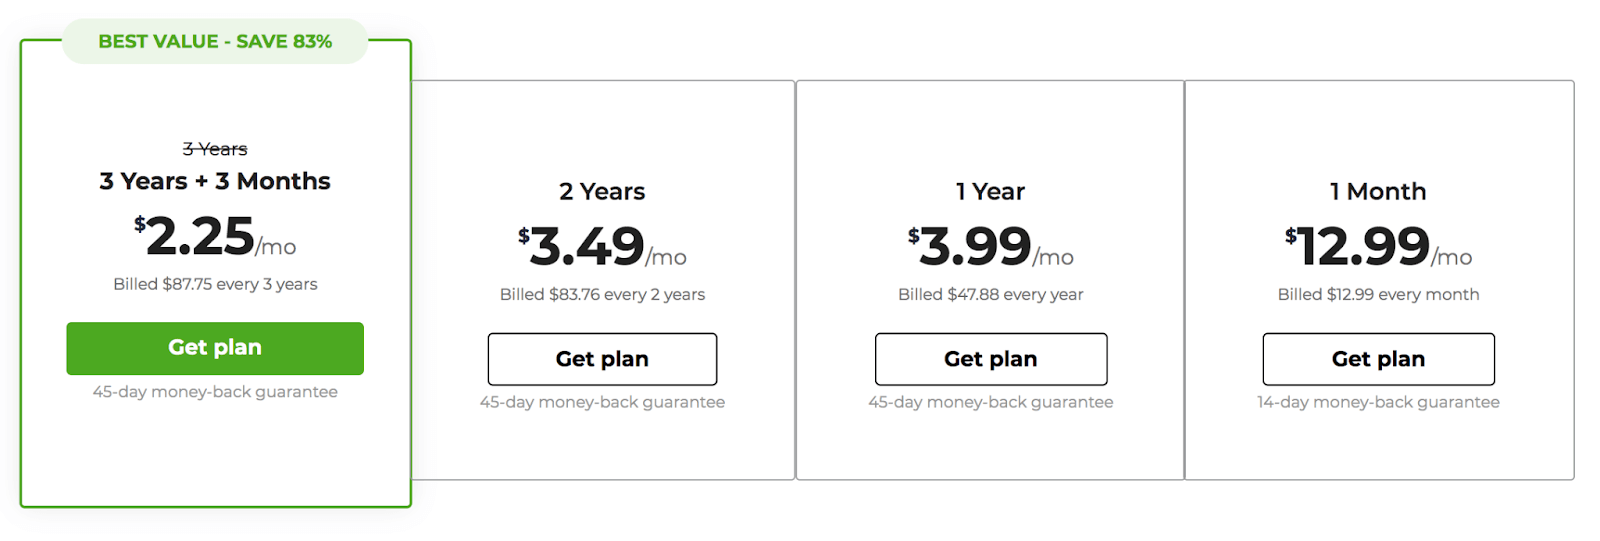Viewport: 1600px width, 541px height.
Task: Click the $3.49/mo price
Action: (x=602, y=247)
